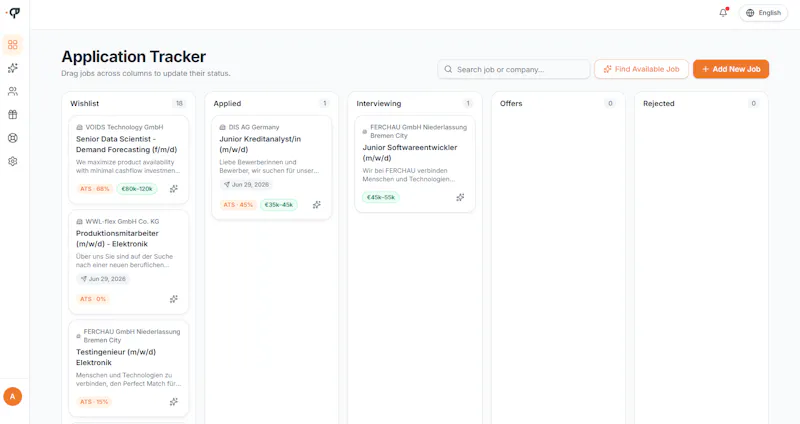Click Jun 29, 2026 date on Produktionsmitarbeiter card
Viewport: 800px width, 424px height.
[x=103, y=279]
